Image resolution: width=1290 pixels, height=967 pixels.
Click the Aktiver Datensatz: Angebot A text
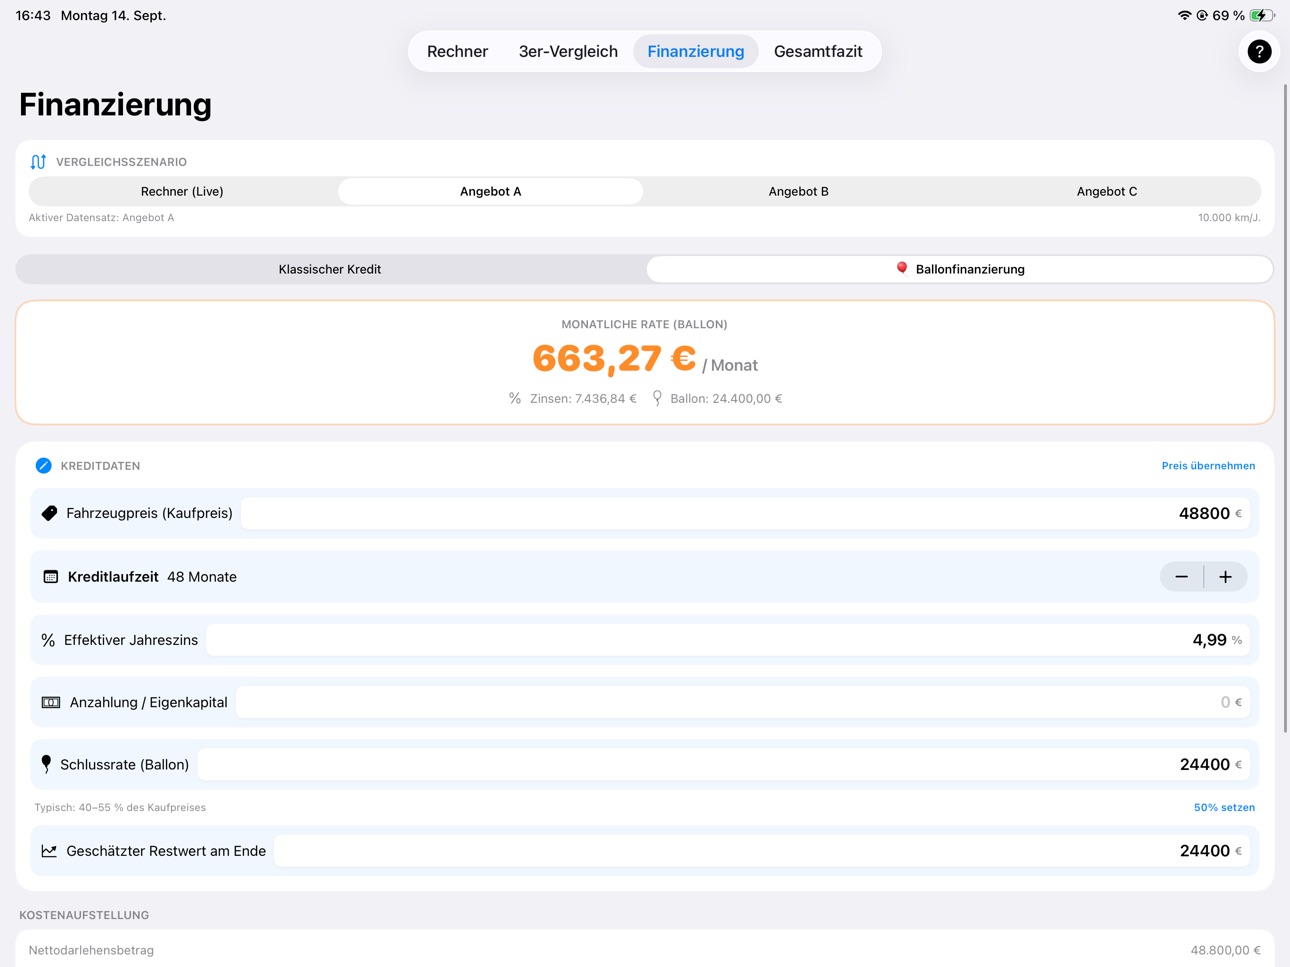click(x=101, y=218)
